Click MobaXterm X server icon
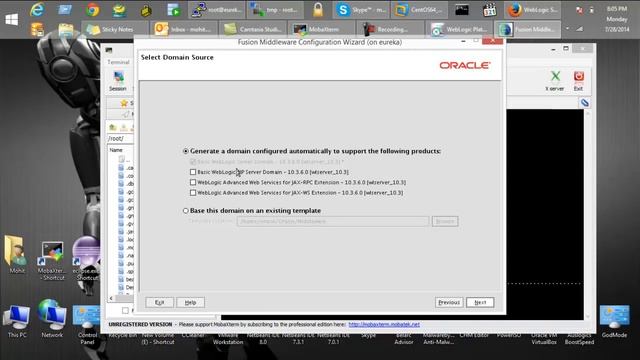640x360 pixels. [554, 80]
